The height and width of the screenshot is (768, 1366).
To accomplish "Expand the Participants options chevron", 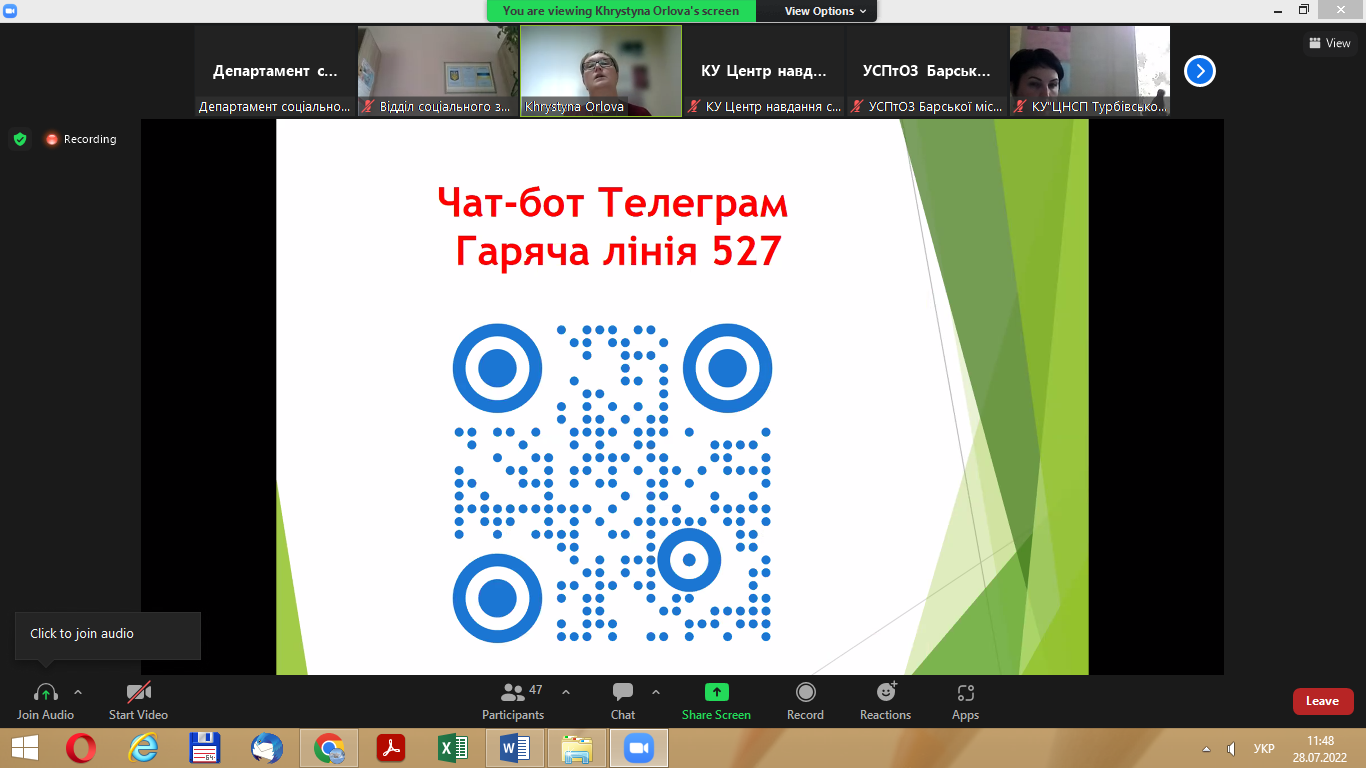I will click(566, 692).
